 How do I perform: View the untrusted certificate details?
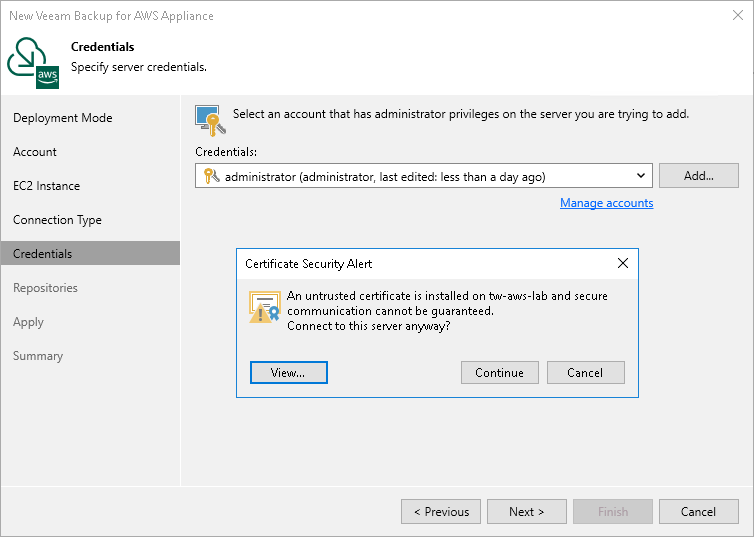[288, 373]
